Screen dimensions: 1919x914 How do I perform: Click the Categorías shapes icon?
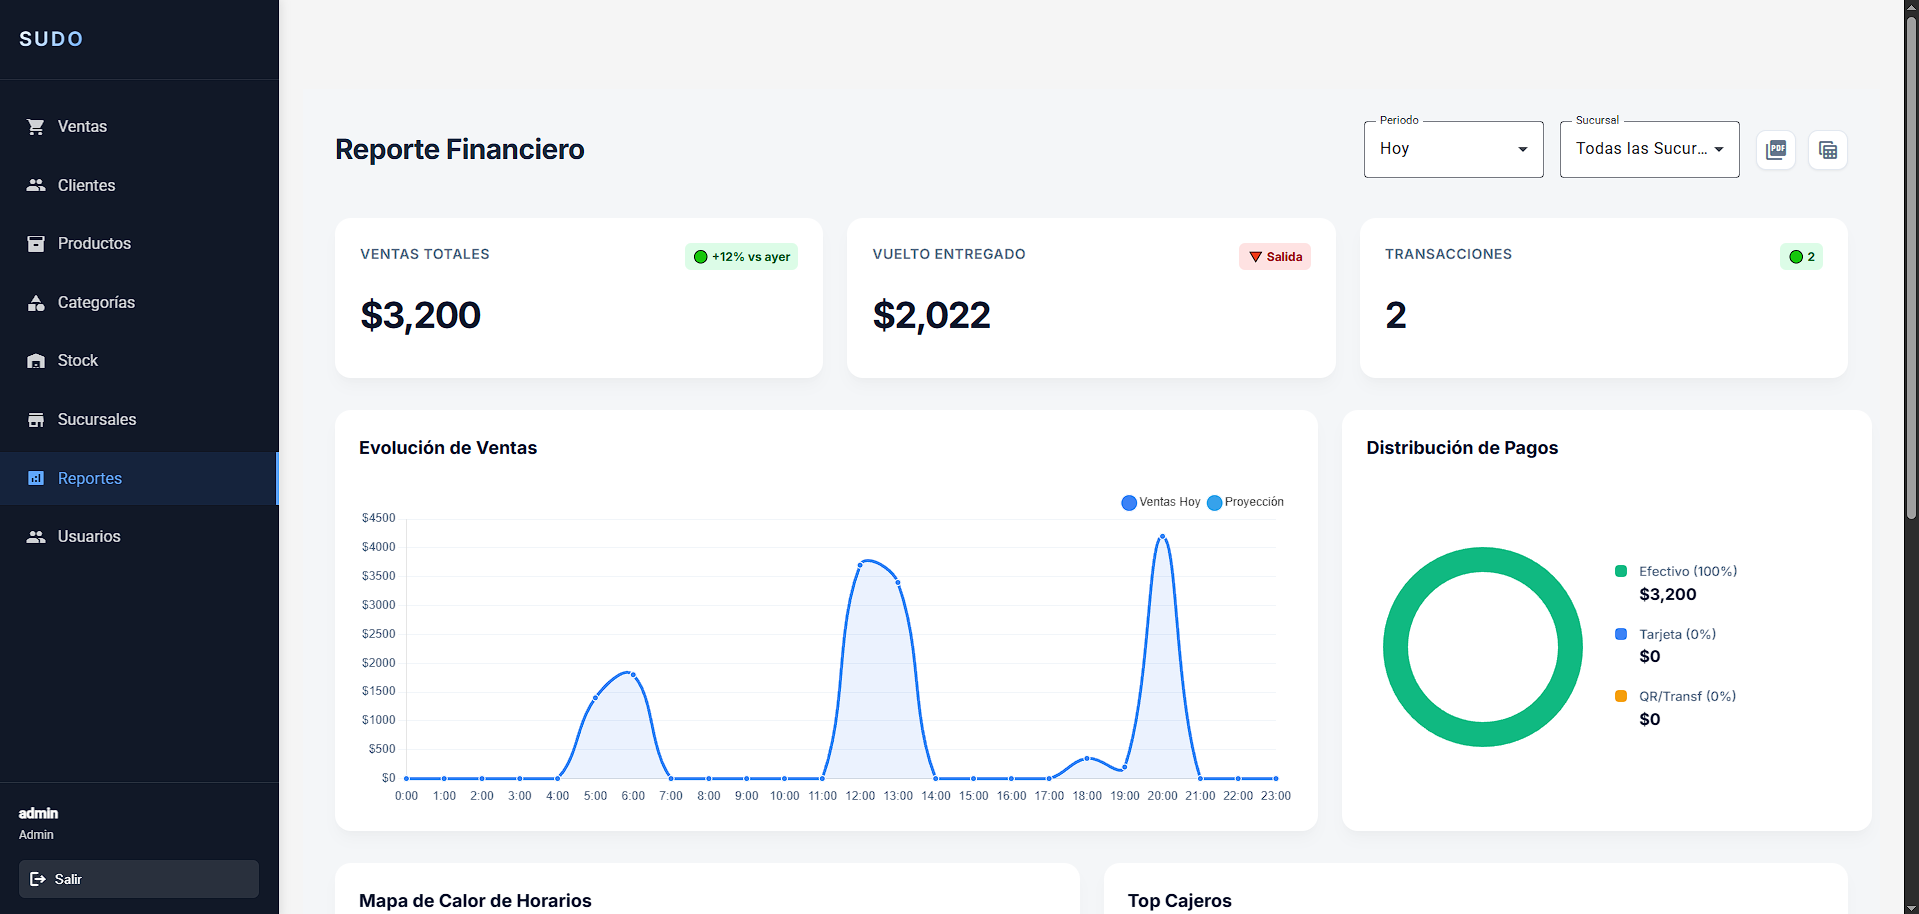[36, 303]
